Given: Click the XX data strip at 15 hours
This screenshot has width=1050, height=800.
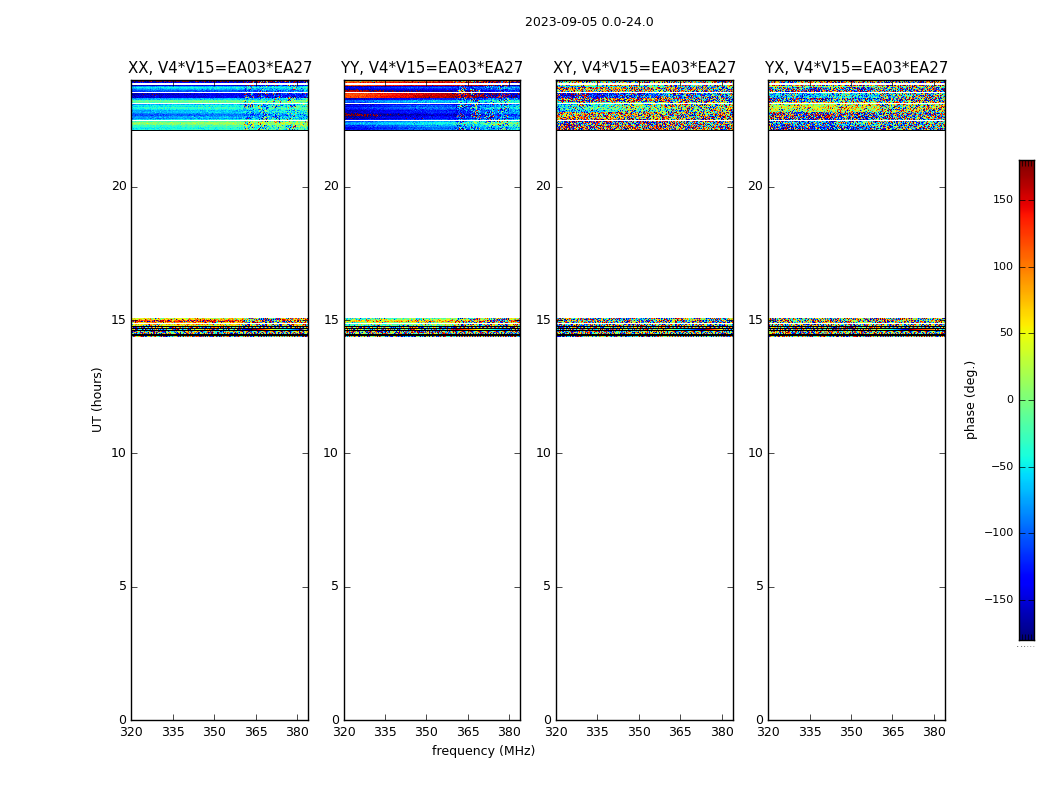Looking at the screenshot, I should [220, 327].
